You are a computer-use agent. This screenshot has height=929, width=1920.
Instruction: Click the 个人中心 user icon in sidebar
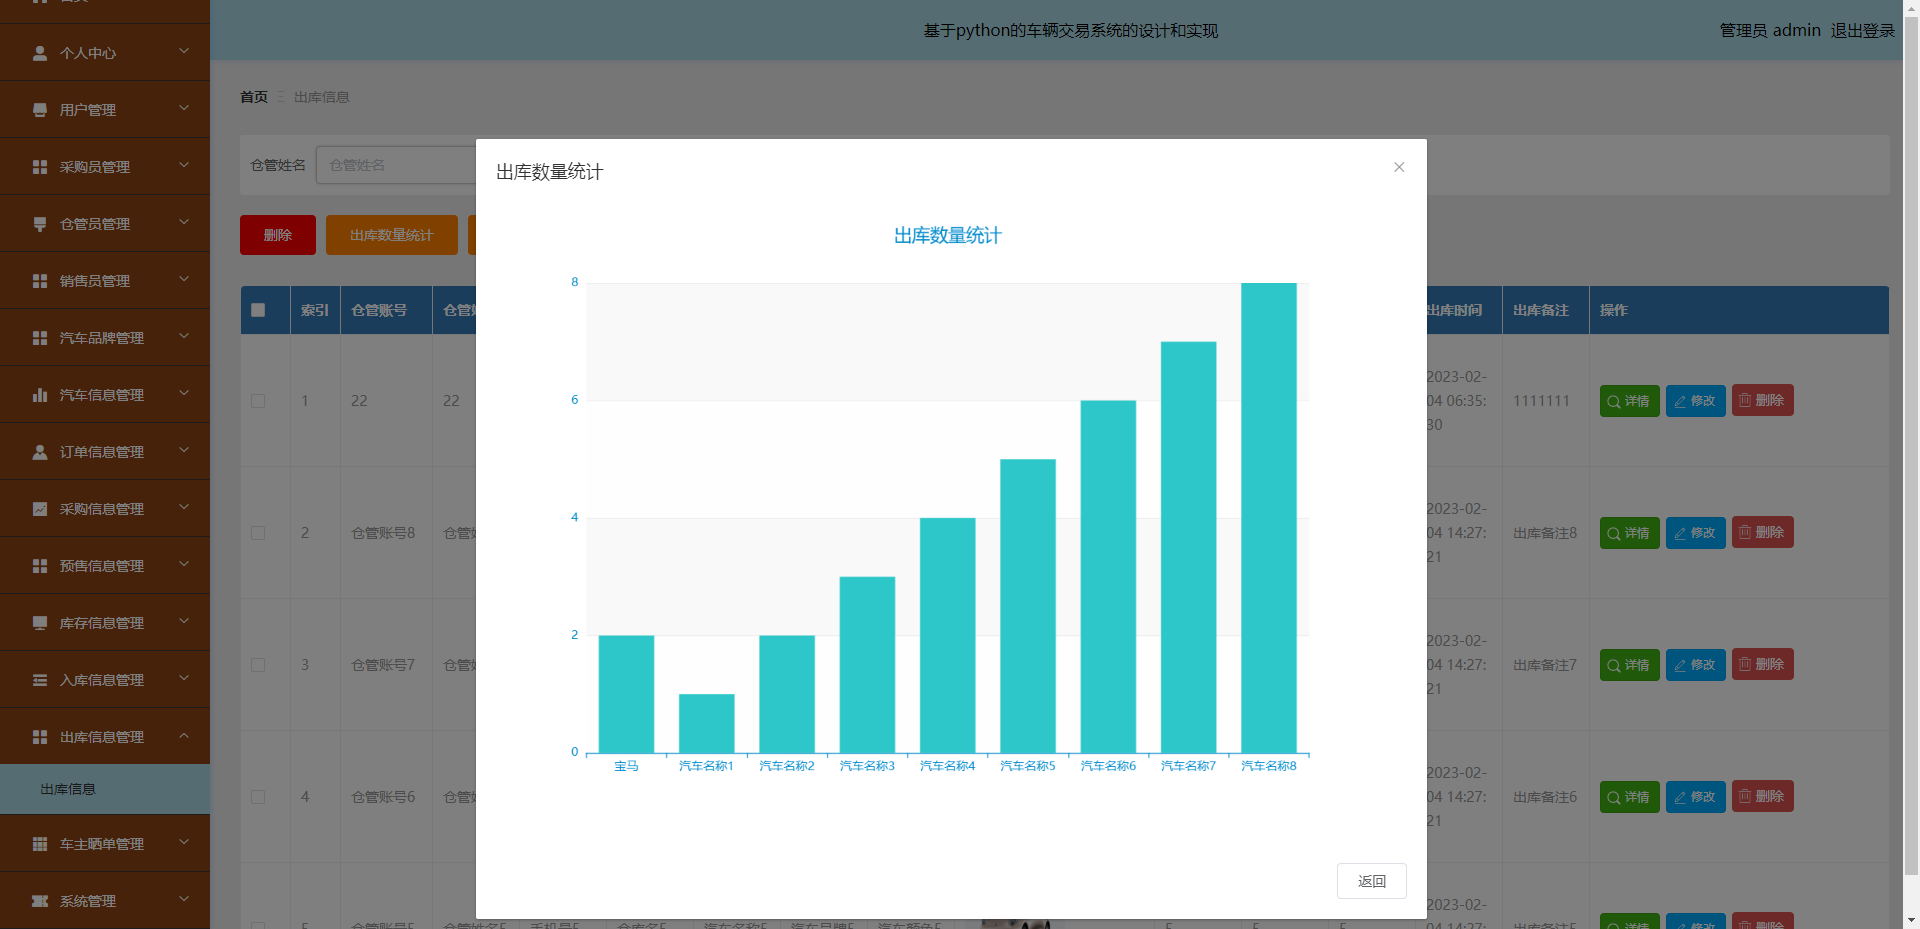coord(40,53)
